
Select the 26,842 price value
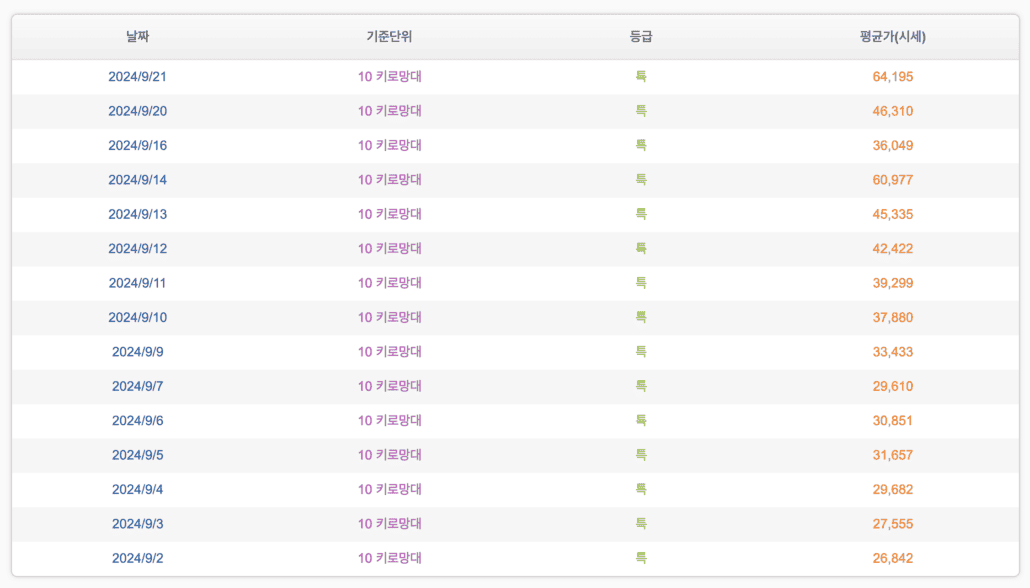pyautogui.click(x=893, y=558)
